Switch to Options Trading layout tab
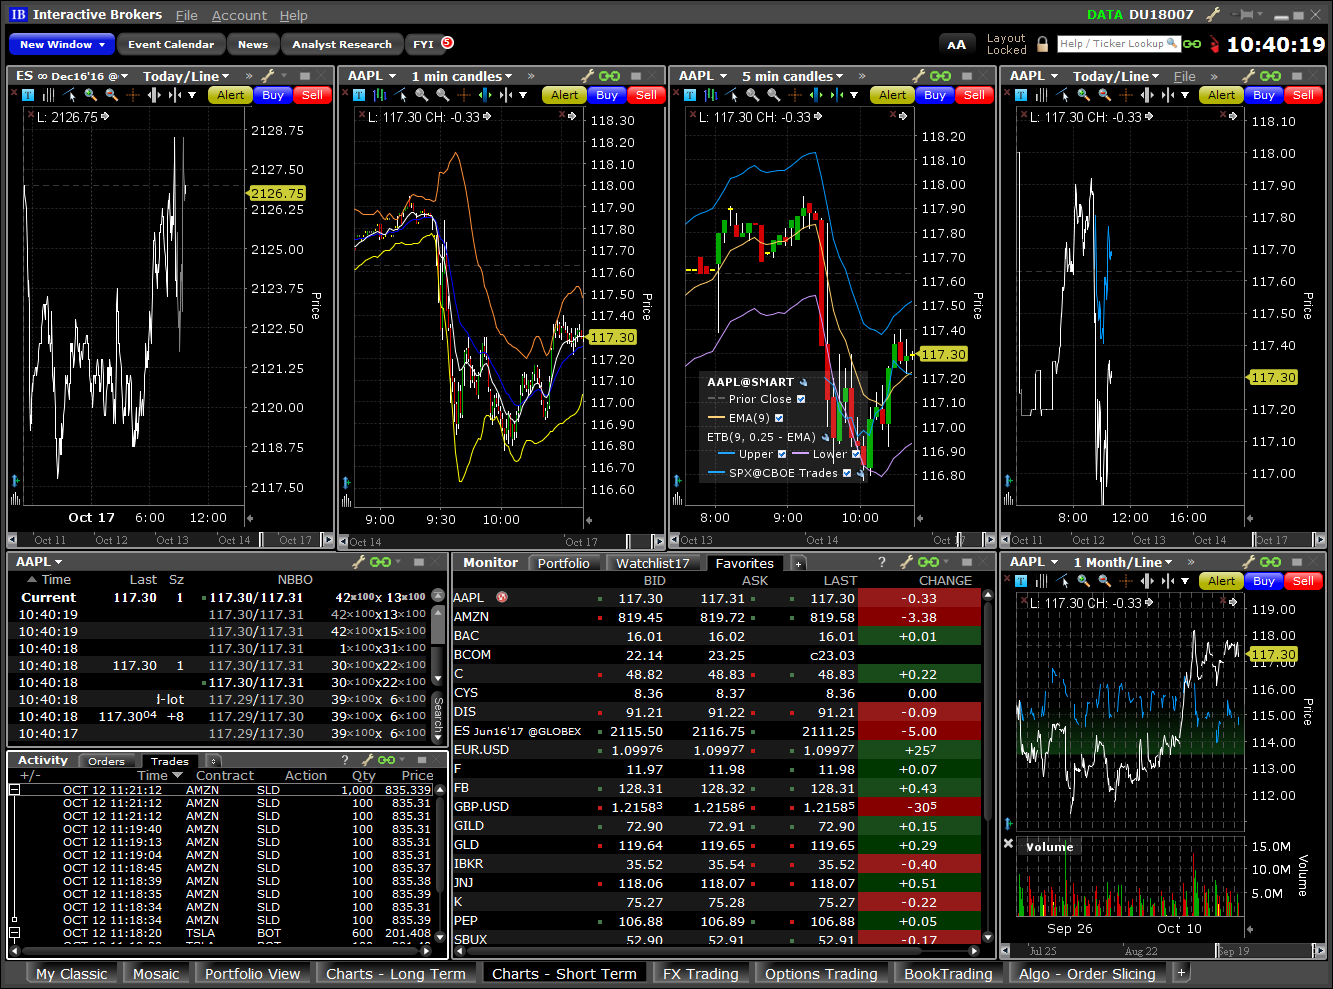 821,973
